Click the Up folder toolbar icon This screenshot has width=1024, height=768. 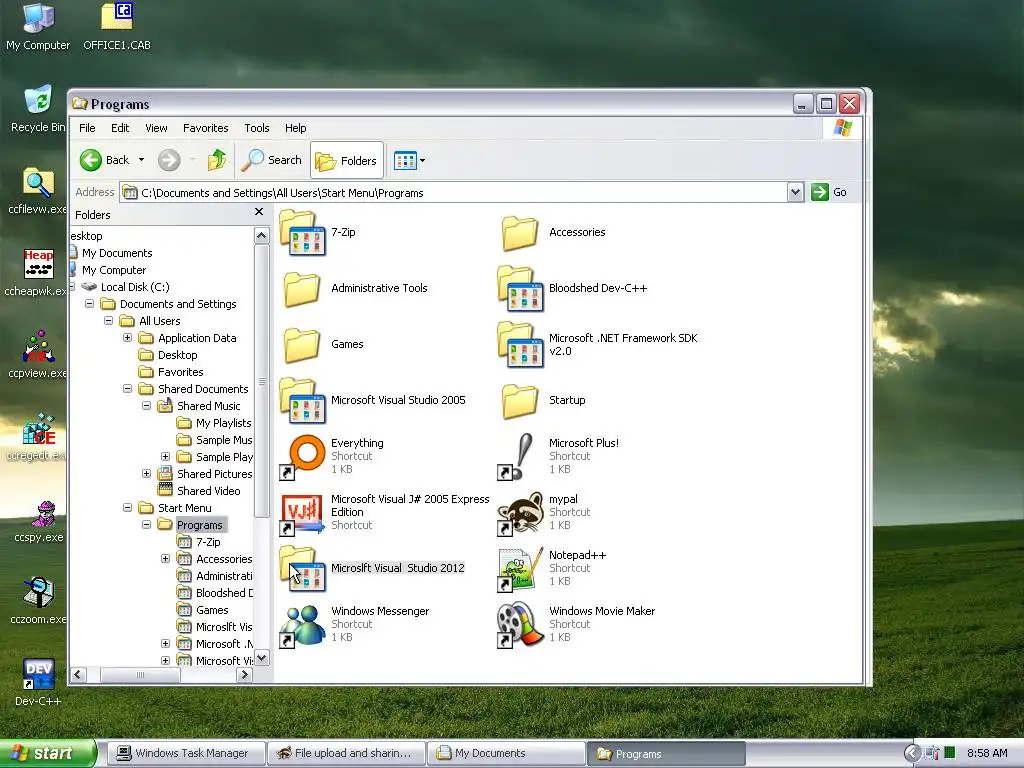click(217, 160)
